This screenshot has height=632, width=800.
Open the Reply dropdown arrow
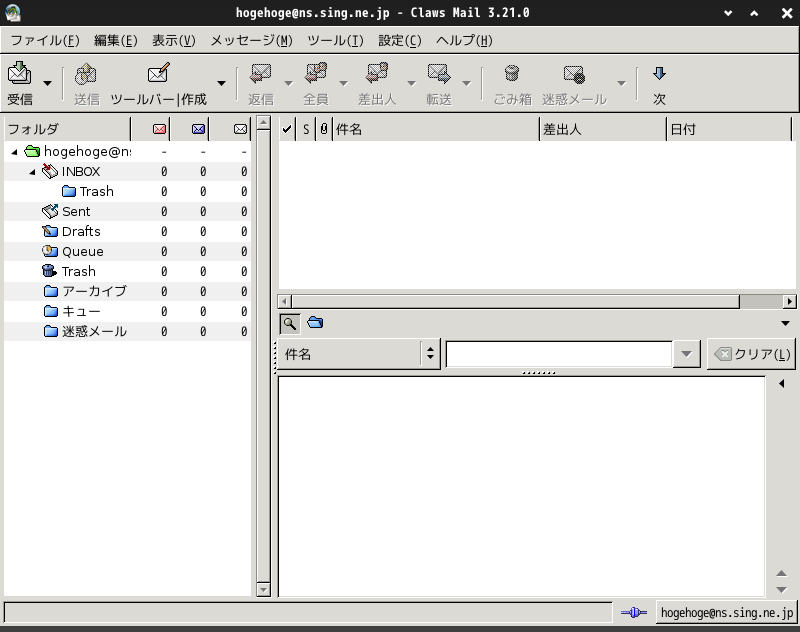click(288, 83)
